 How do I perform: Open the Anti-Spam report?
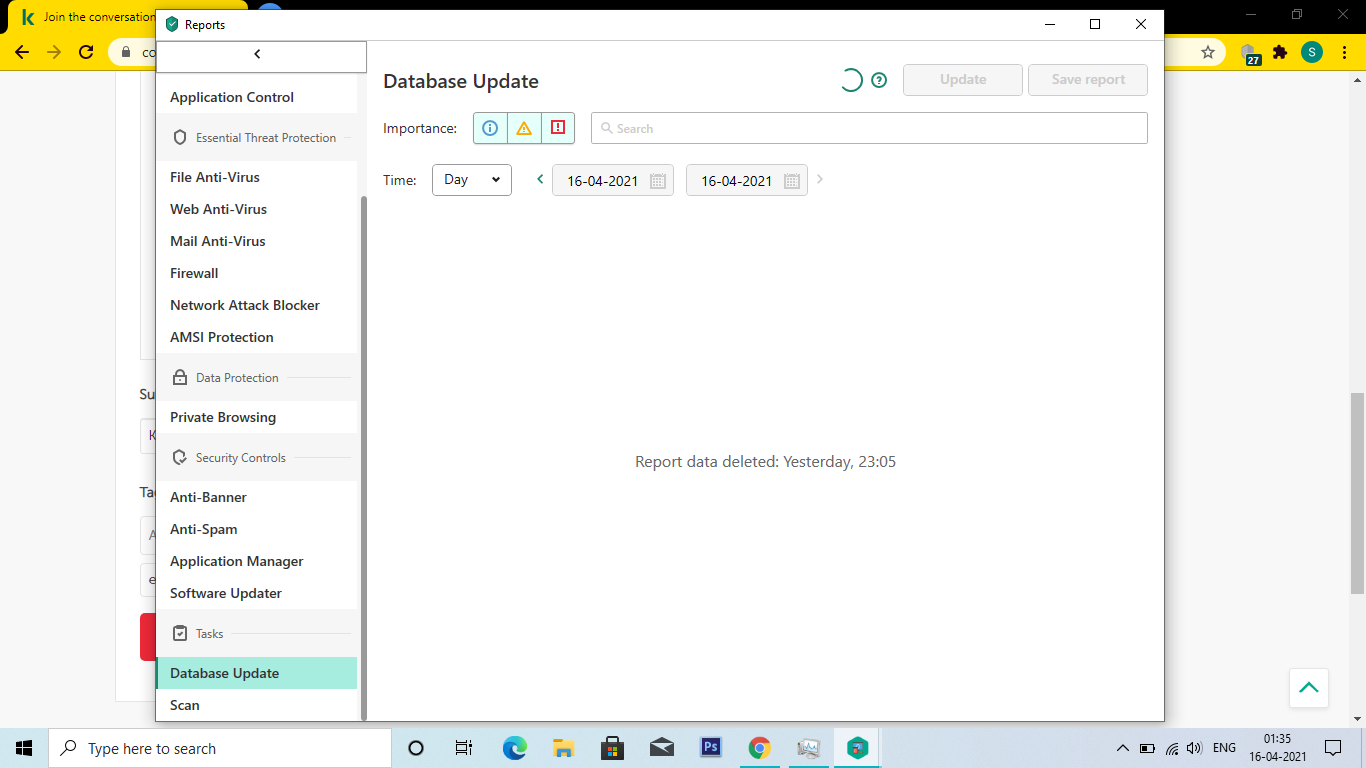click(256, 529)
